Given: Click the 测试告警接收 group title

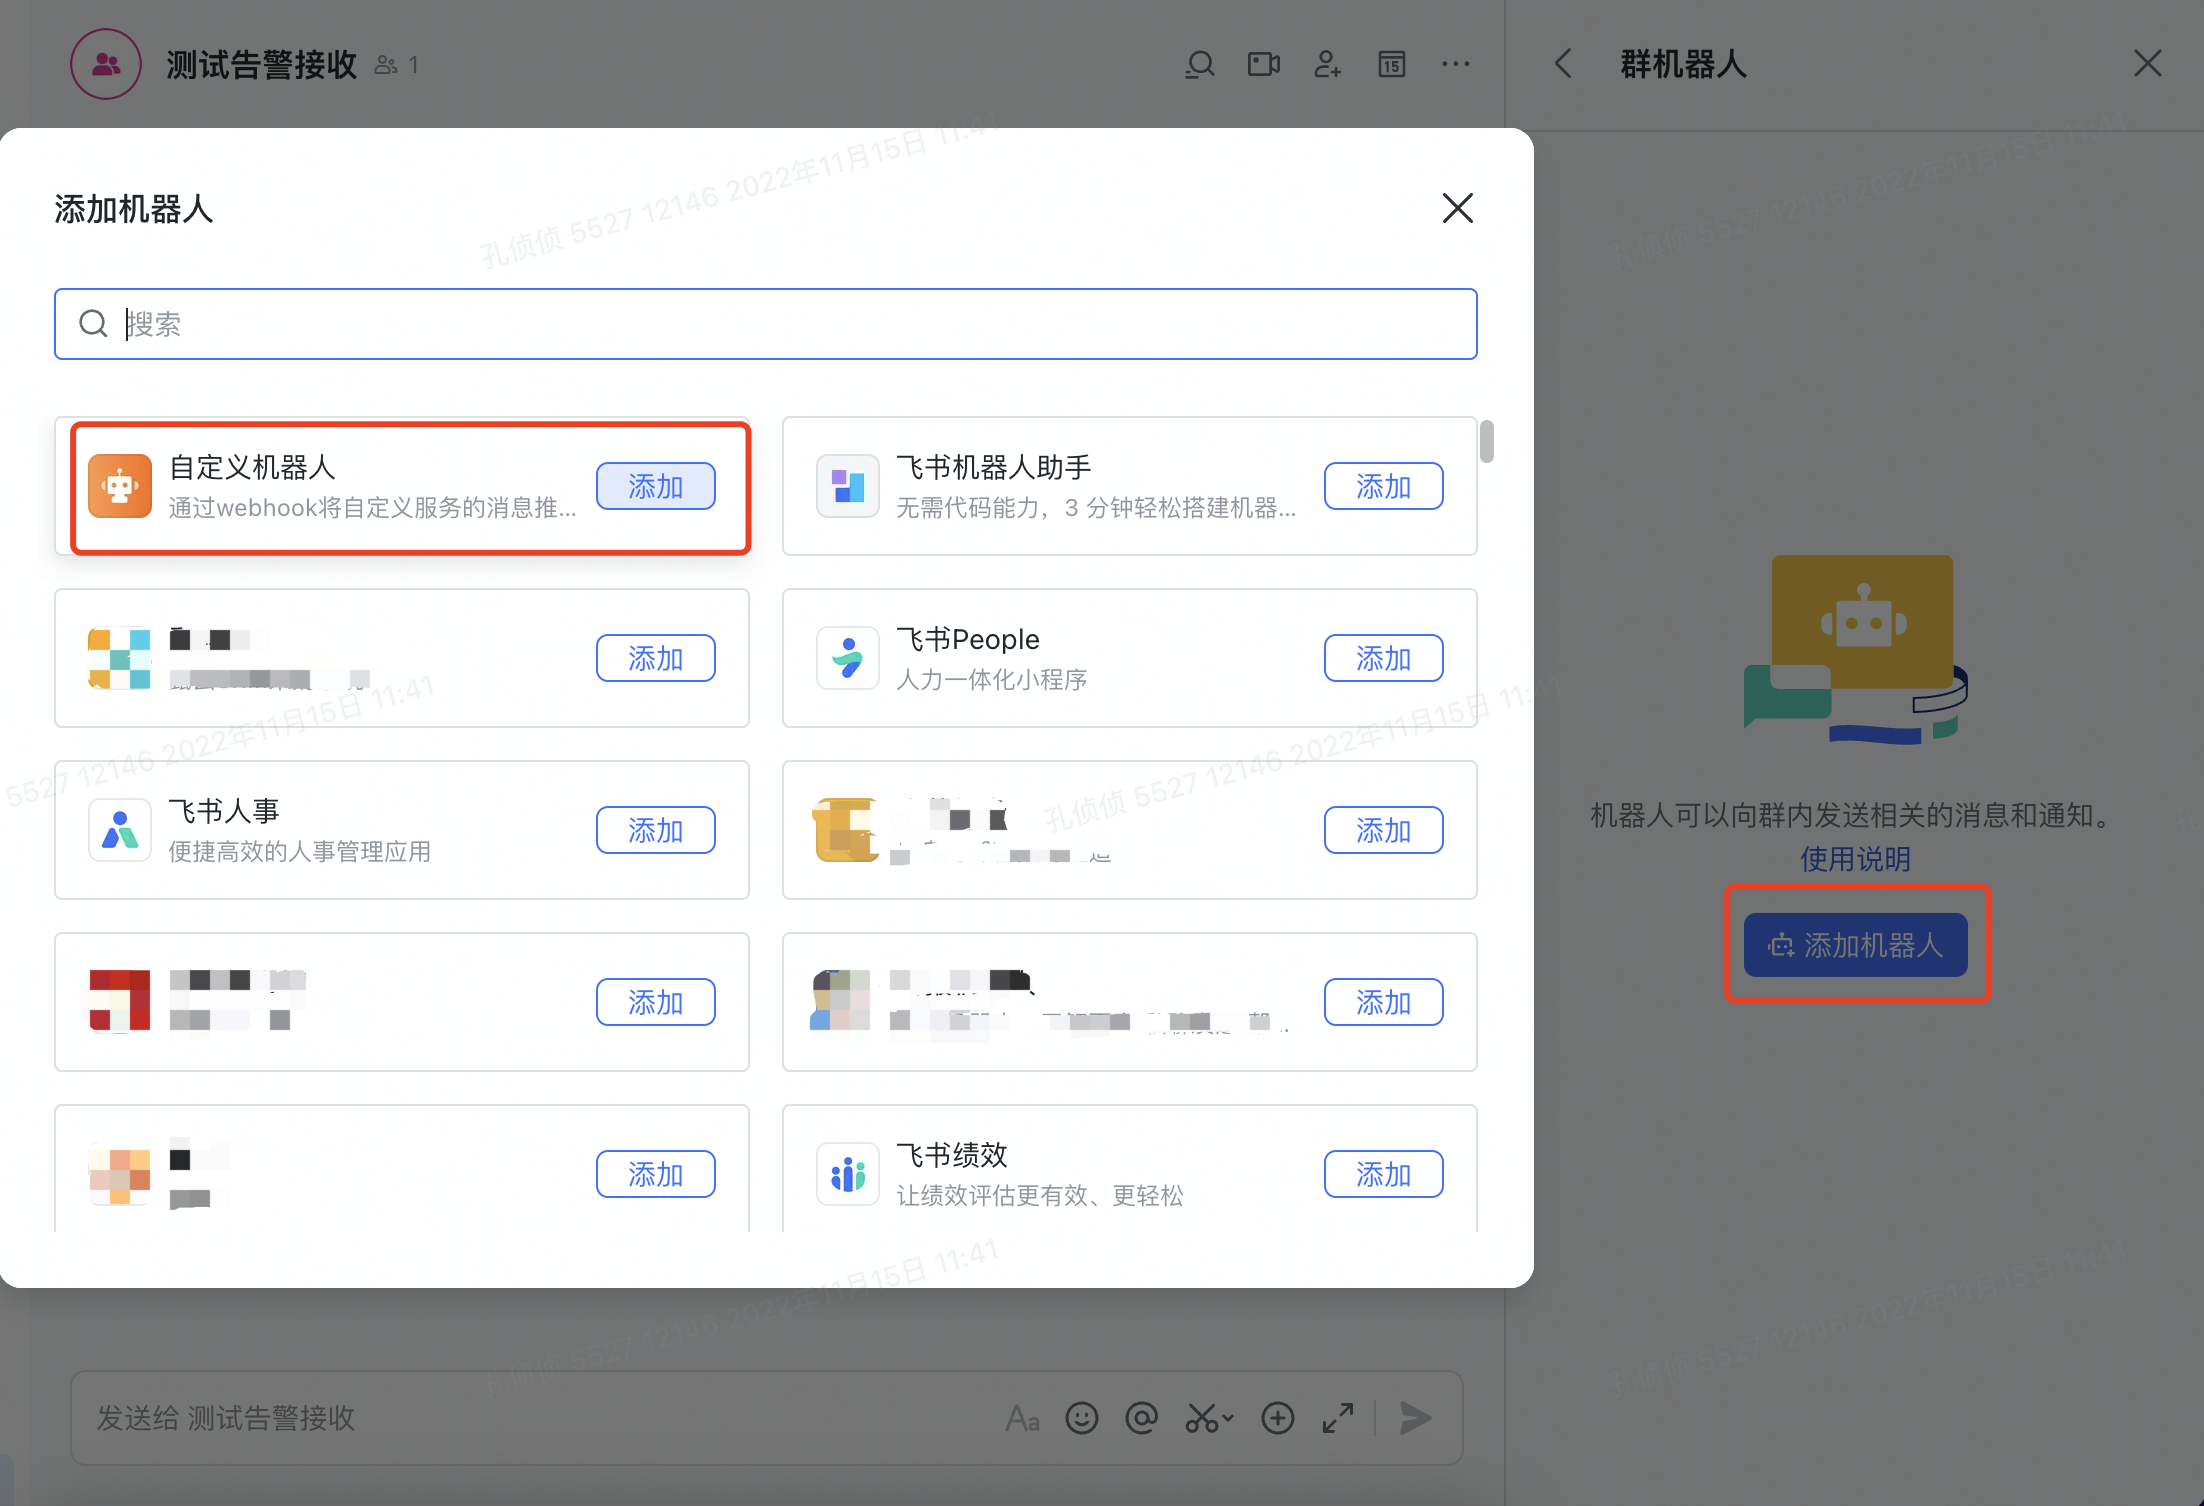Looking at the screenshot, I should 261,65.
